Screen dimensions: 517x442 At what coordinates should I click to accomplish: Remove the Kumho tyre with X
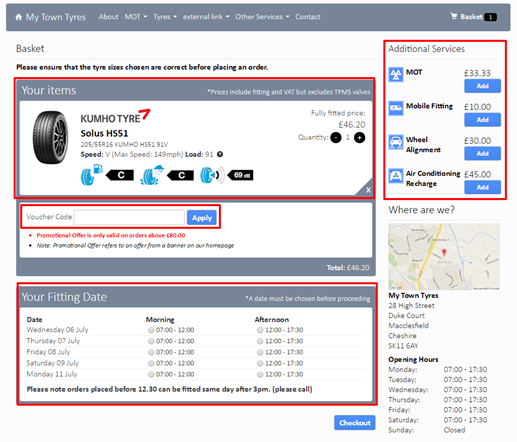pyautogui.click(x=368, y=190)
